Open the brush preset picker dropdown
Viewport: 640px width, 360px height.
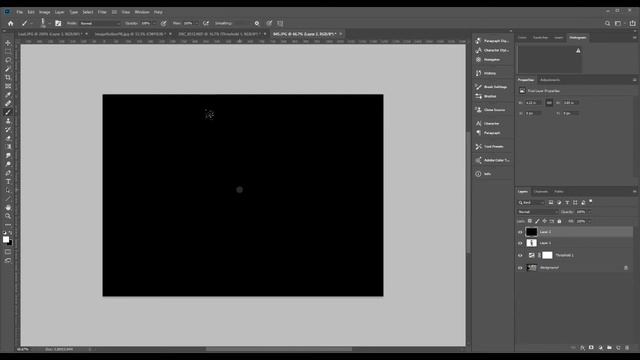click(49, 24)
